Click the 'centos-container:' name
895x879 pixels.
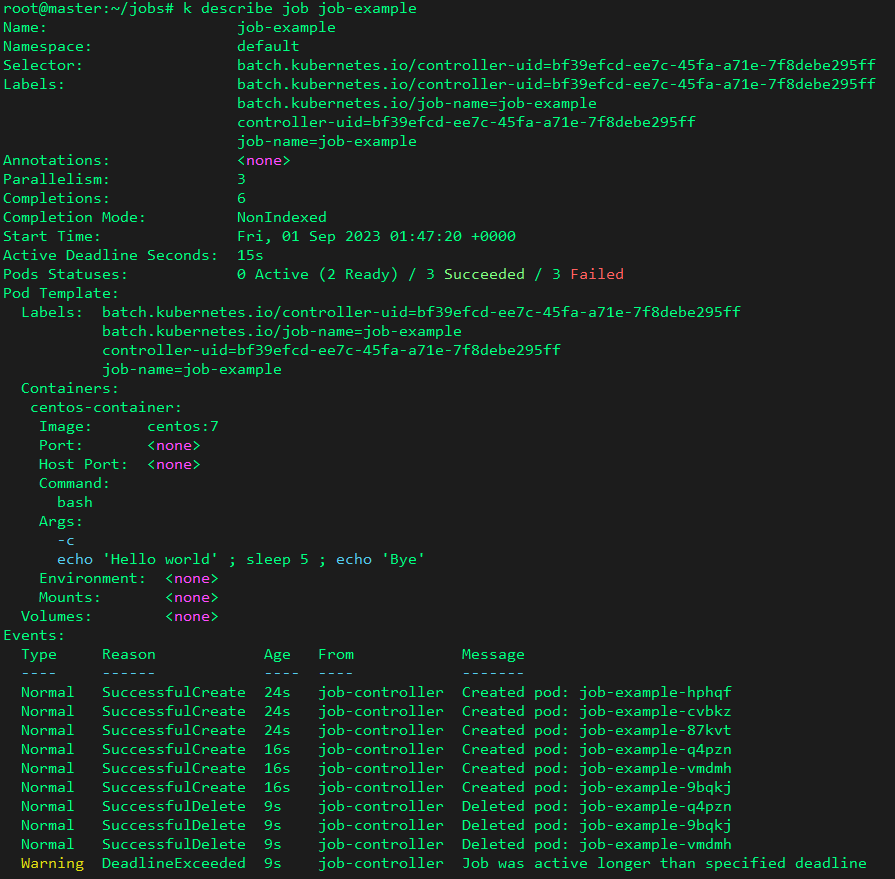pos(106,408)
